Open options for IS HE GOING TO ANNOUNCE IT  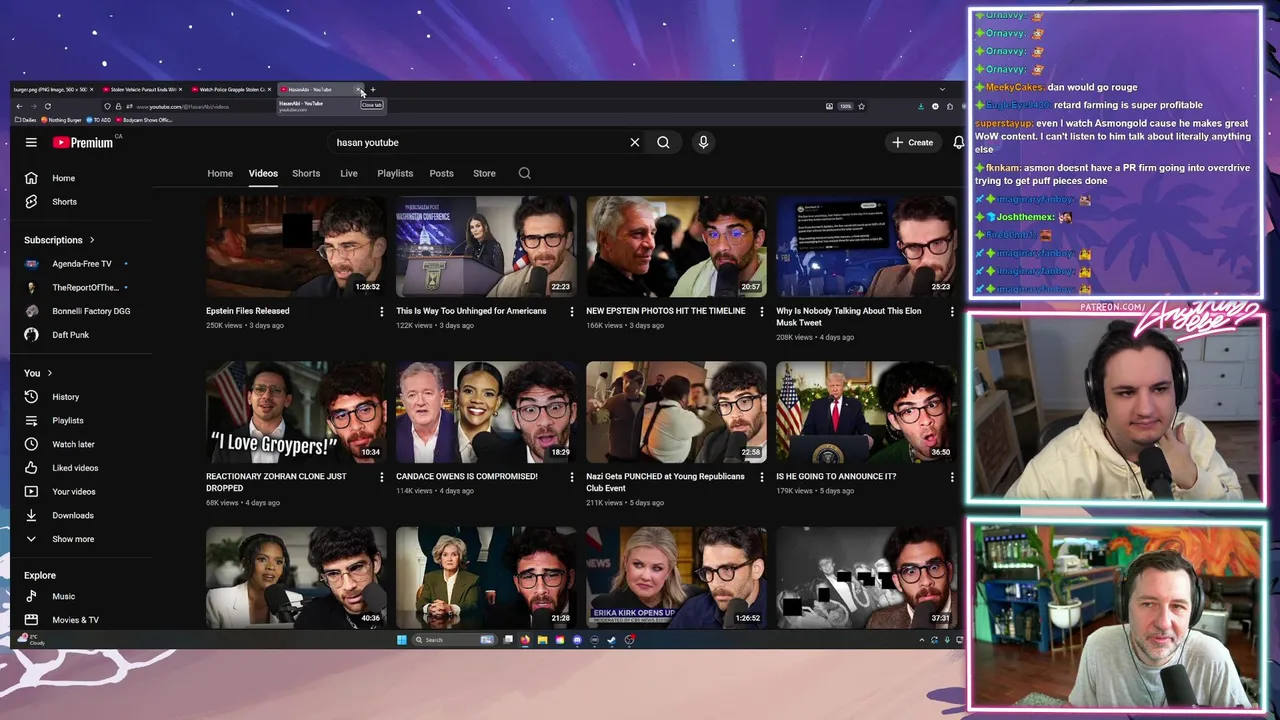pos(951,477)
